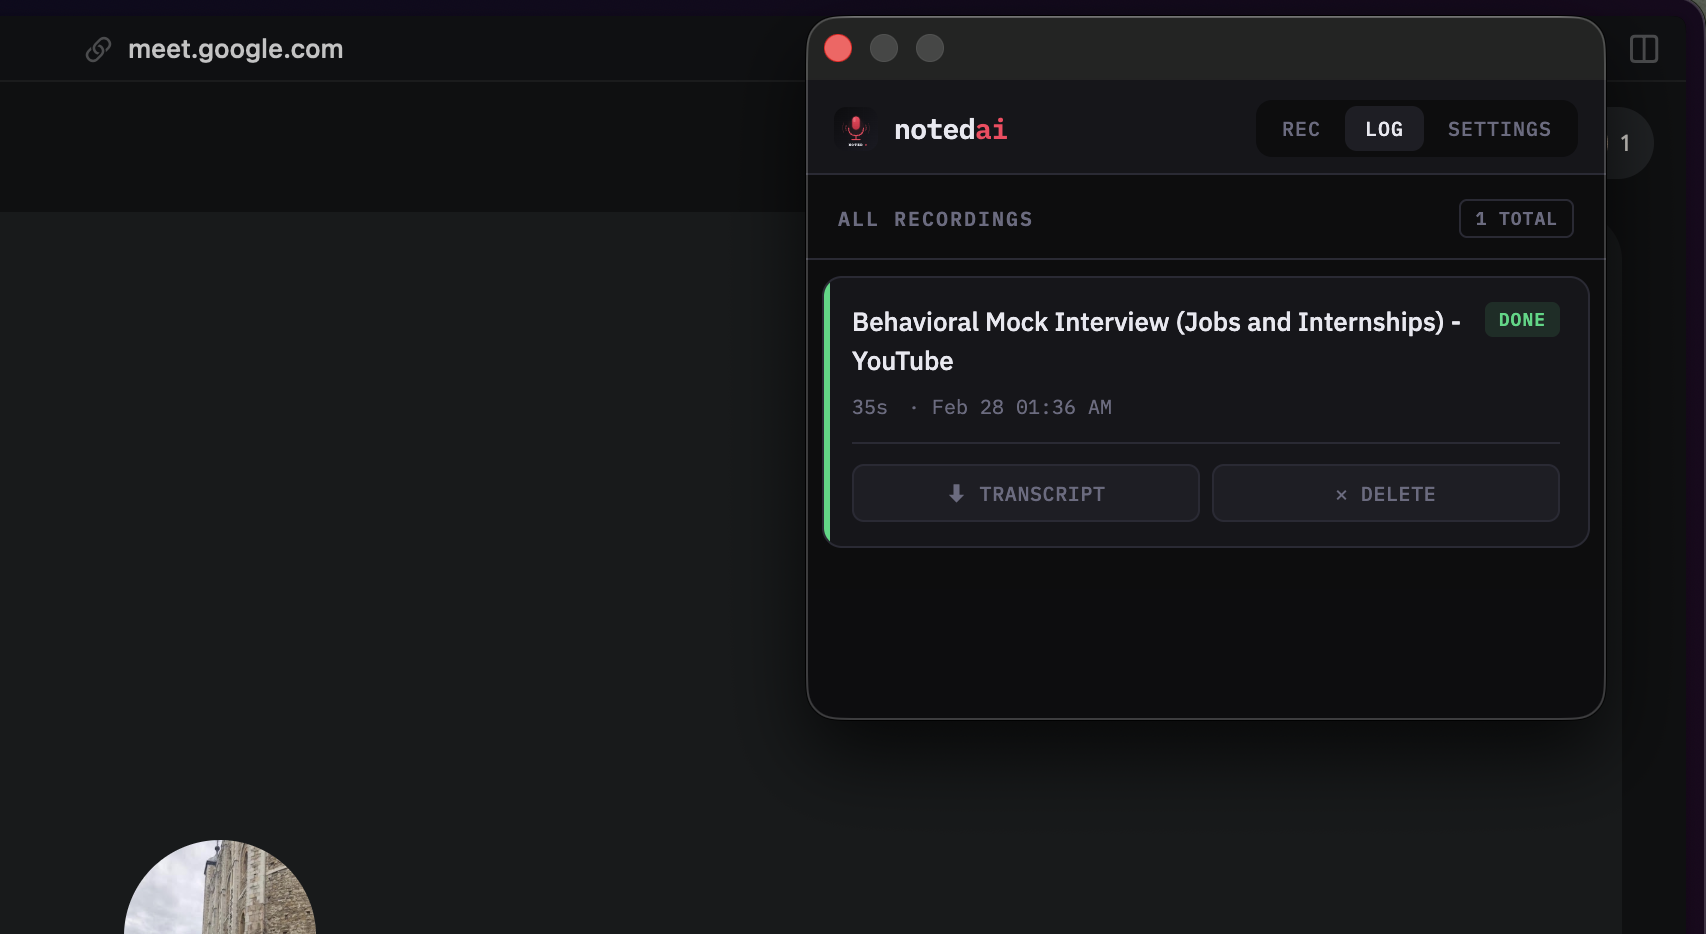Click the DONE status badge
The width and height of the screenshot is (1706, 934).
[1521, 320]
